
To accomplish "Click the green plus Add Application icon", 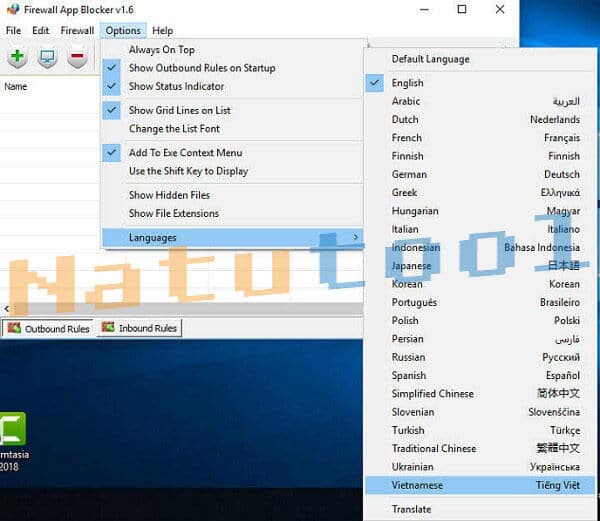I will 17,58.
